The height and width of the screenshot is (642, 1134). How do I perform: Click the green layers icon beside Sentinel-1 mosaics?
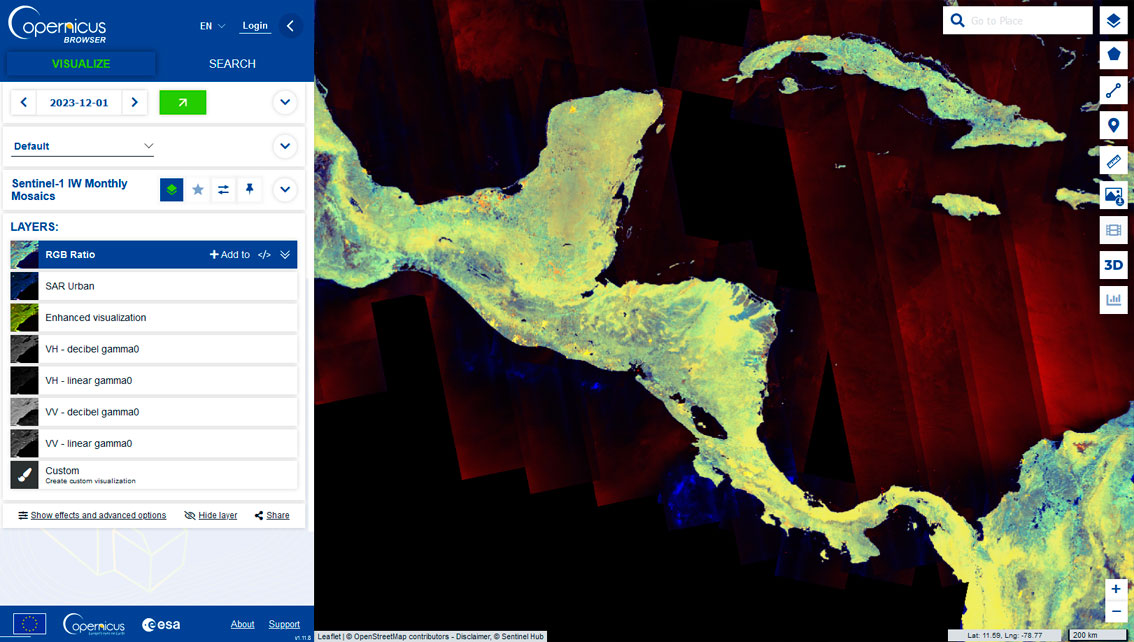coord(171,189)
